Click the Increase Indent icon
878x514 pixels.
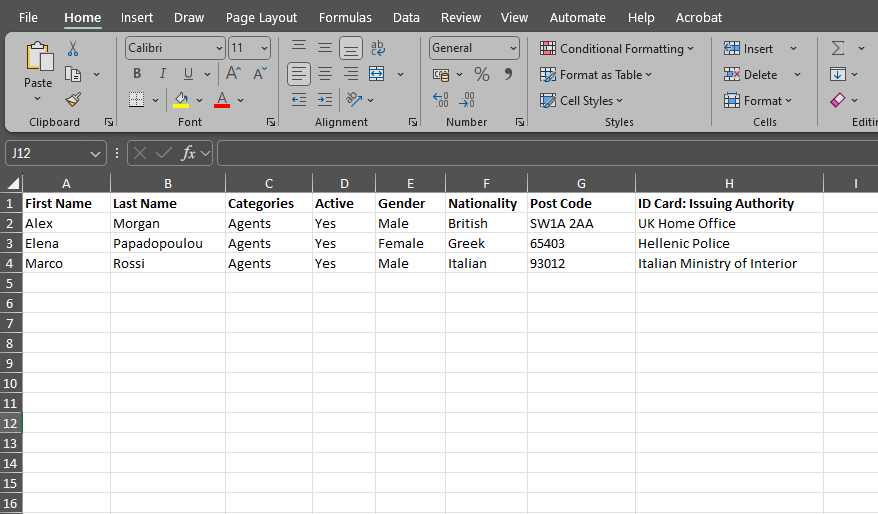[324, 100]
